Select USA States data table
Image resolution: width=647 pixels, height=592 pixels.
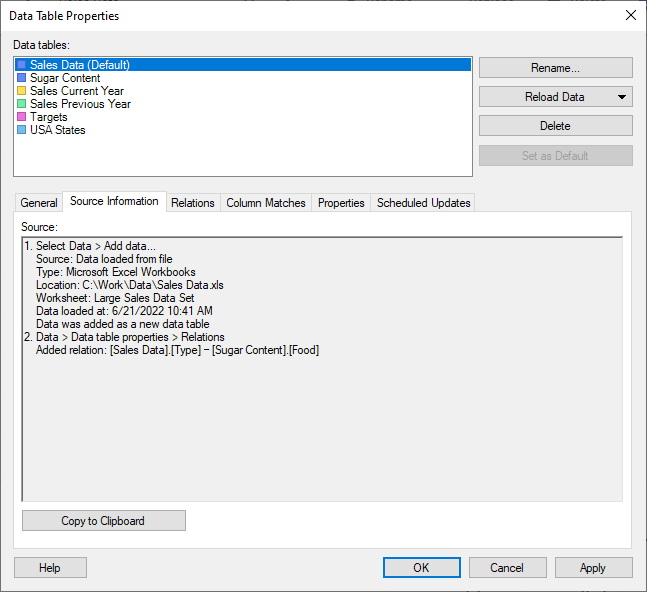(x=57, y=130)
